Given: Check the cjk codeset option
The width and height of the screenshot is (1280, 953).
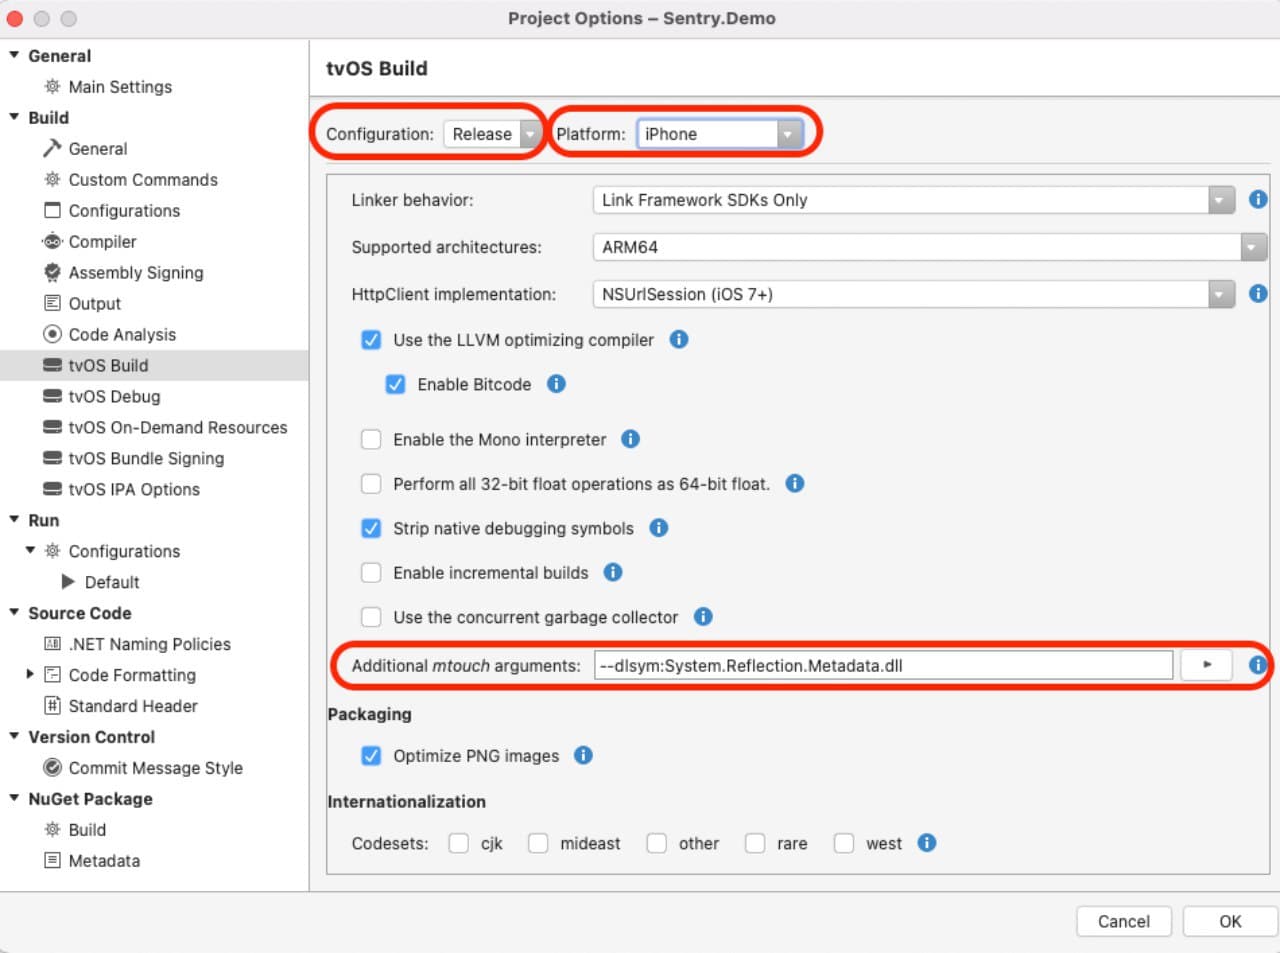Looking at the screenshot, I should point(458,843).
